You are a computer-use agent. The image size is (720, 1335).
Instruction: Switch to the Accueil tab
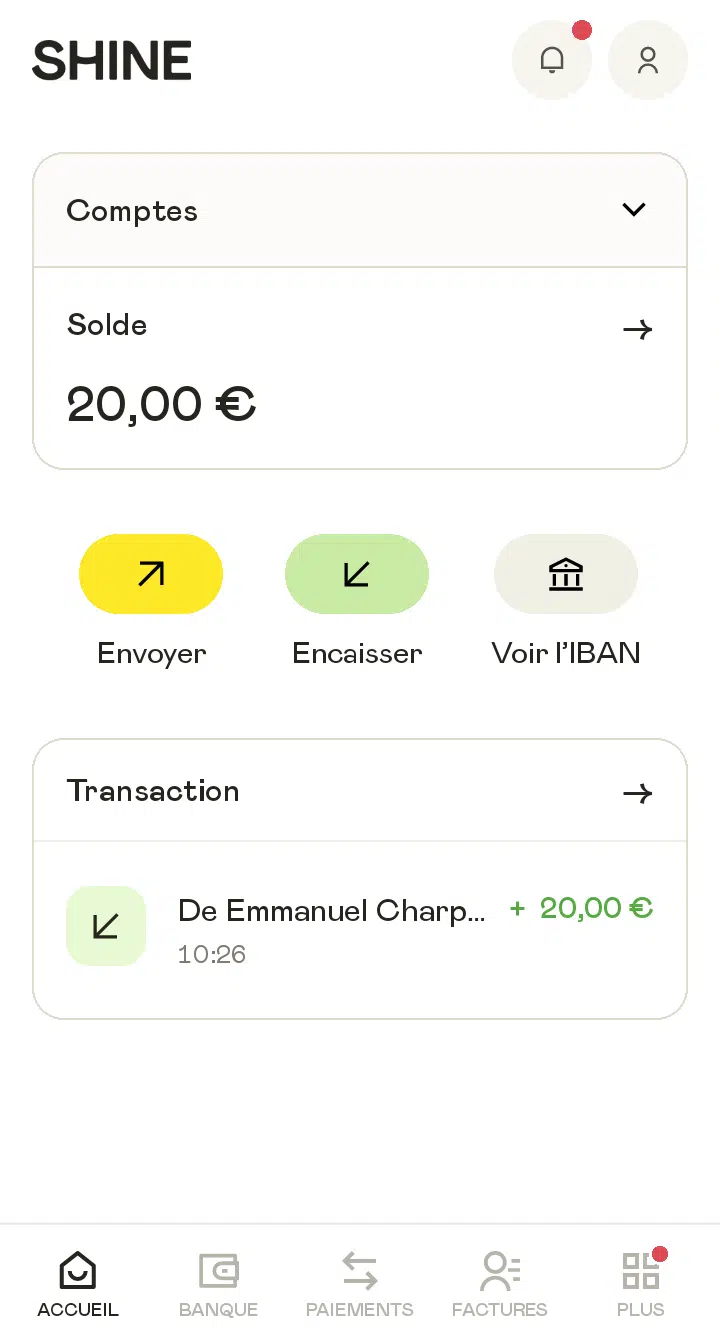(x=78, y=1284)
